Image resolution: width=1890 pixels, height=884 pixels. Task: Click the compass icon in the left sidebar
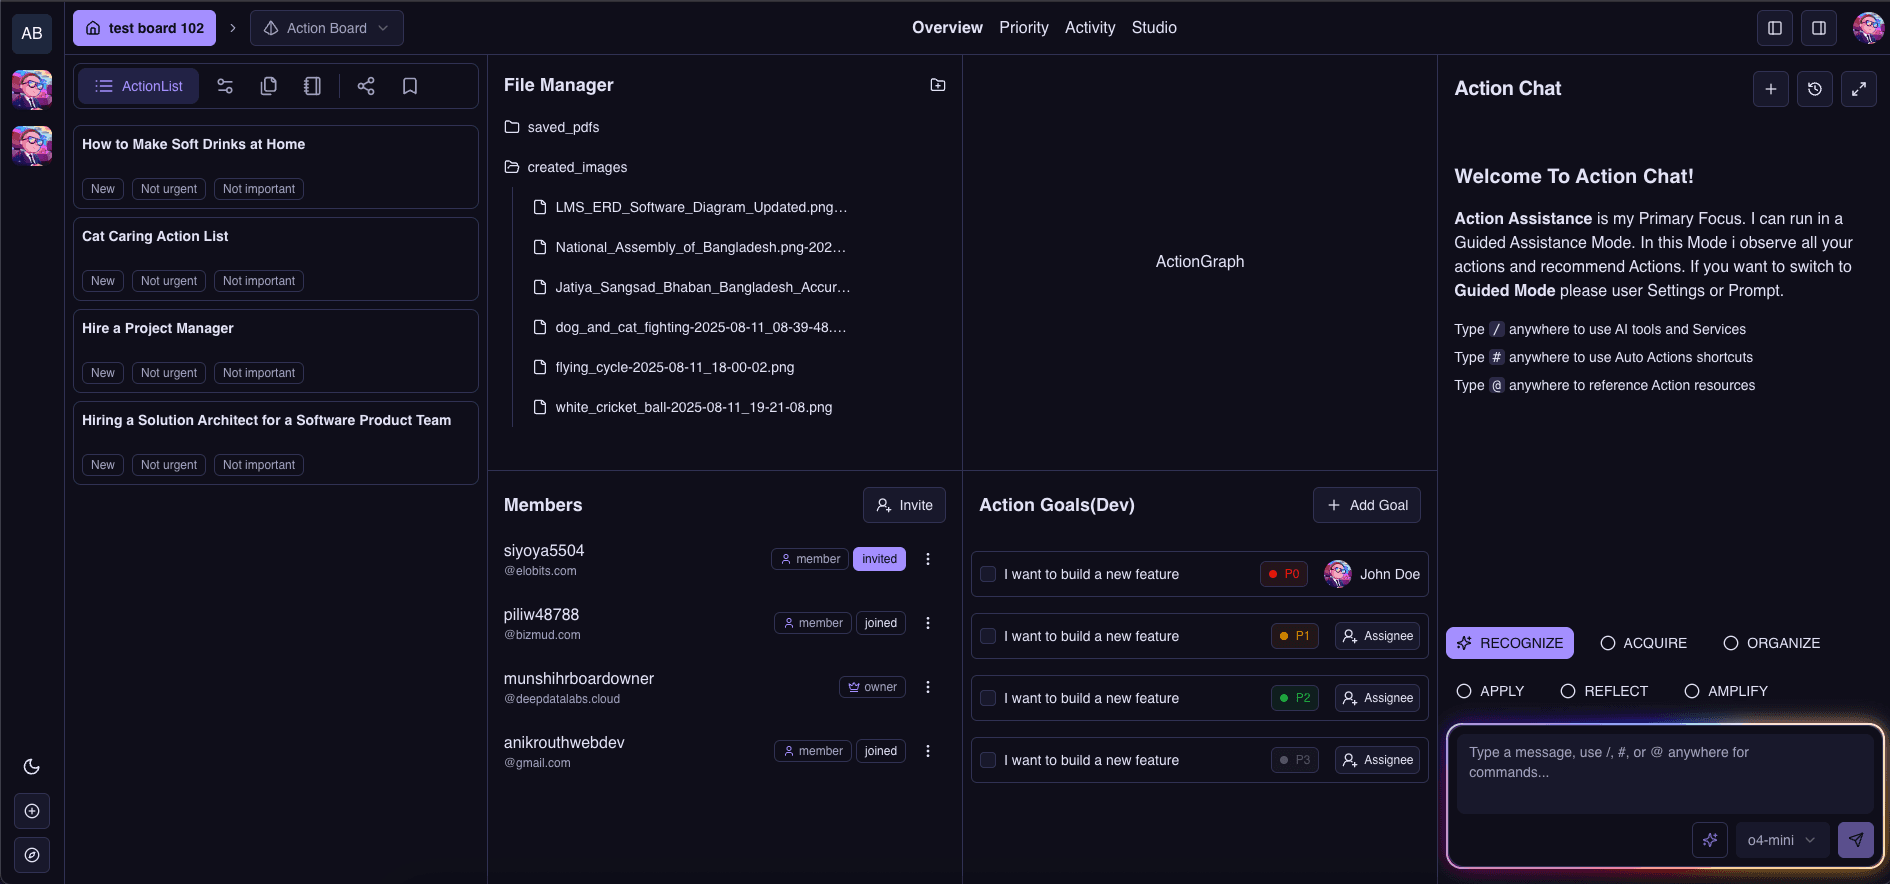32,855
